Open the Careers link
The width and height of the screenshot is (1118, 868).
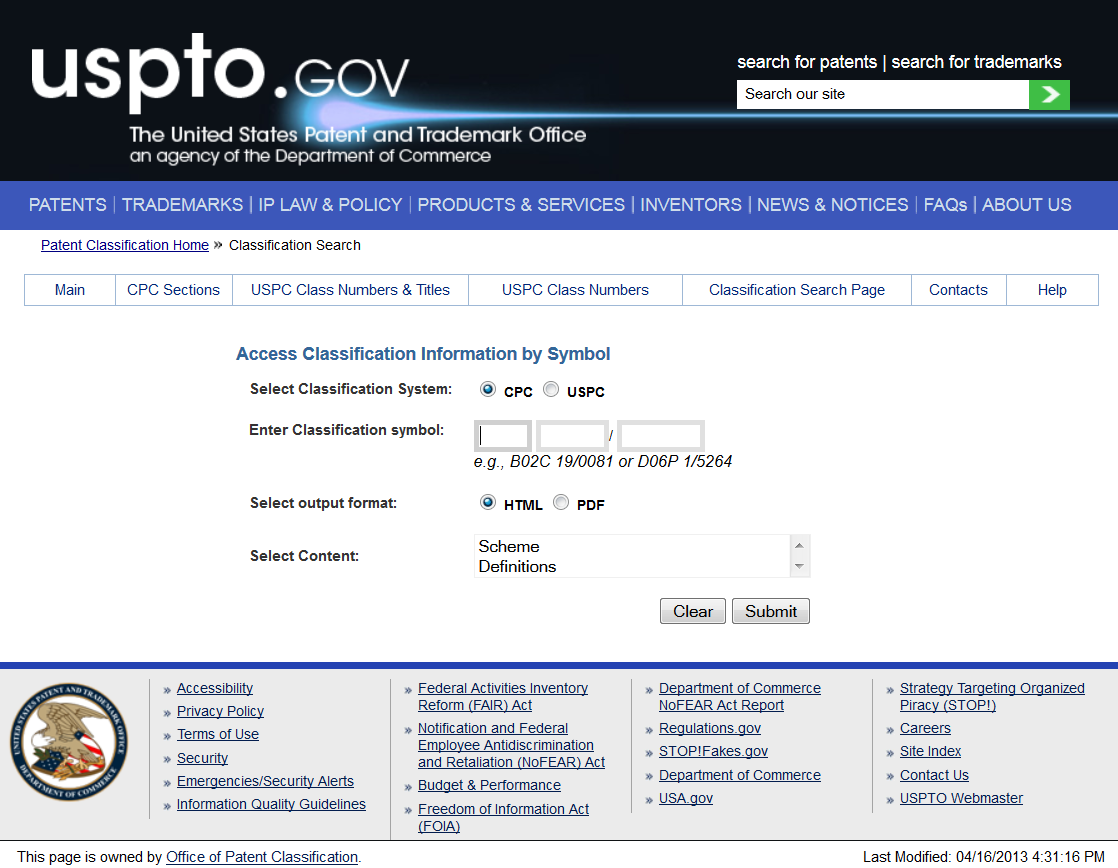point(925,728)
